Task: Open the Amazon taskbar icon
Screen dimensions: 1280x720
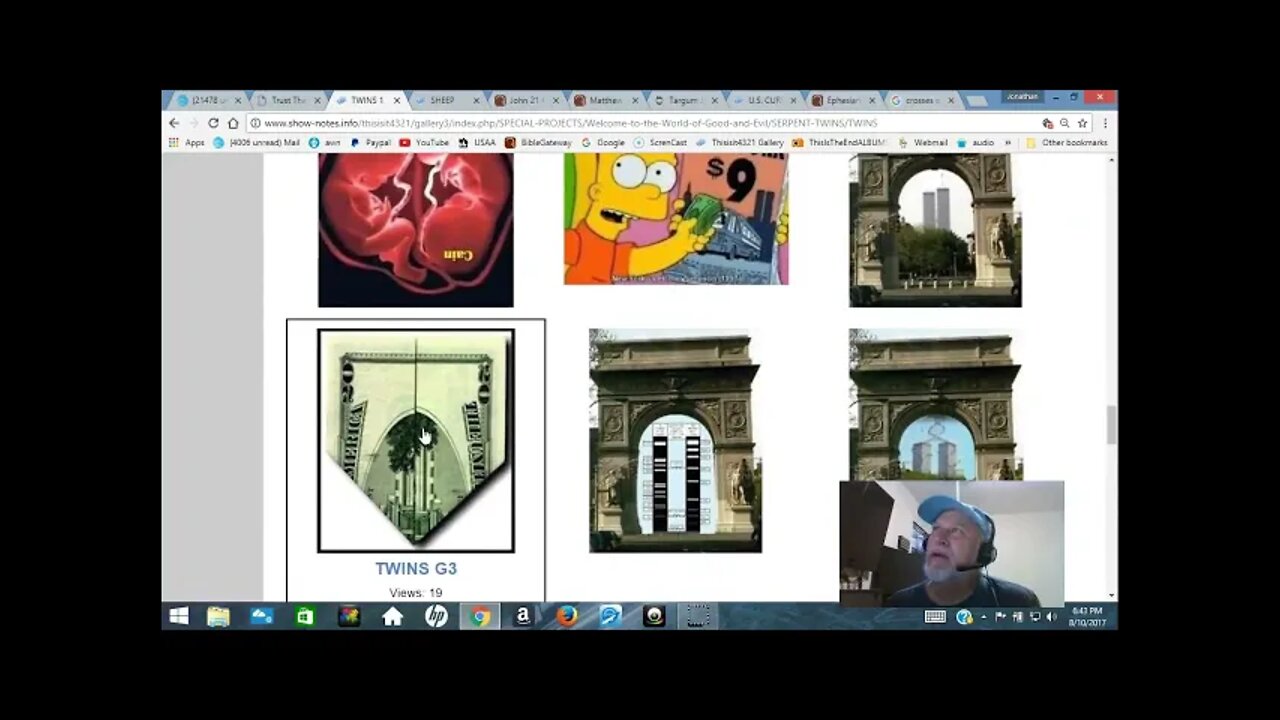Action: pyautogui.click(x=523, y=616)
